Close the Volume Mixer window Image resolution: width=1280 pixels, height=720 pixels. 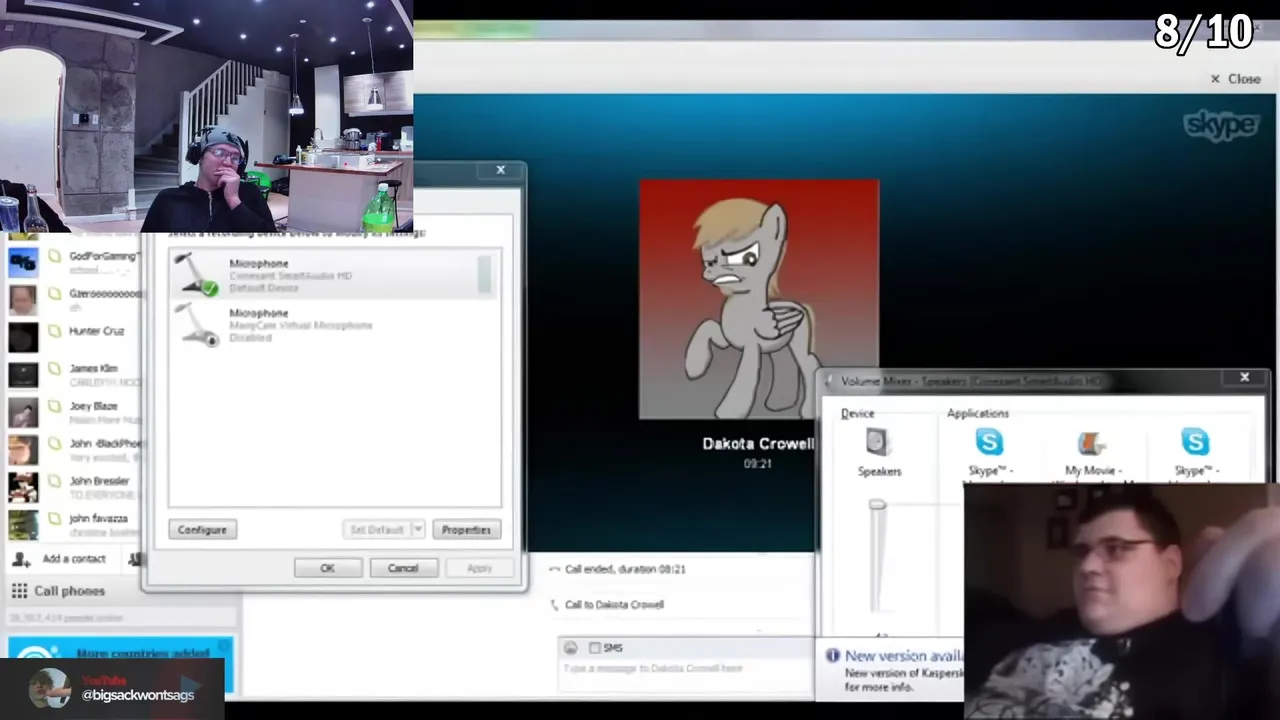pos(1245,377)
